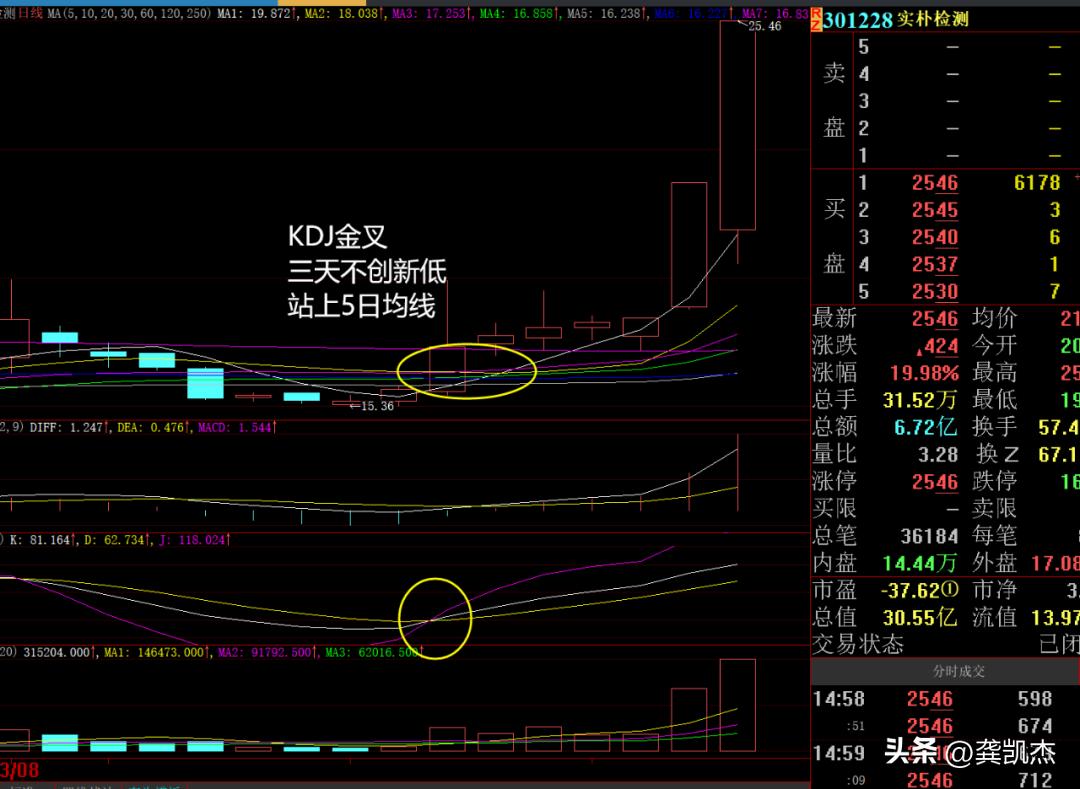The height and width of the screenshot is (789, 1080).
Task: Click the red 日线 period label
Action: click(x=29, y=13)
